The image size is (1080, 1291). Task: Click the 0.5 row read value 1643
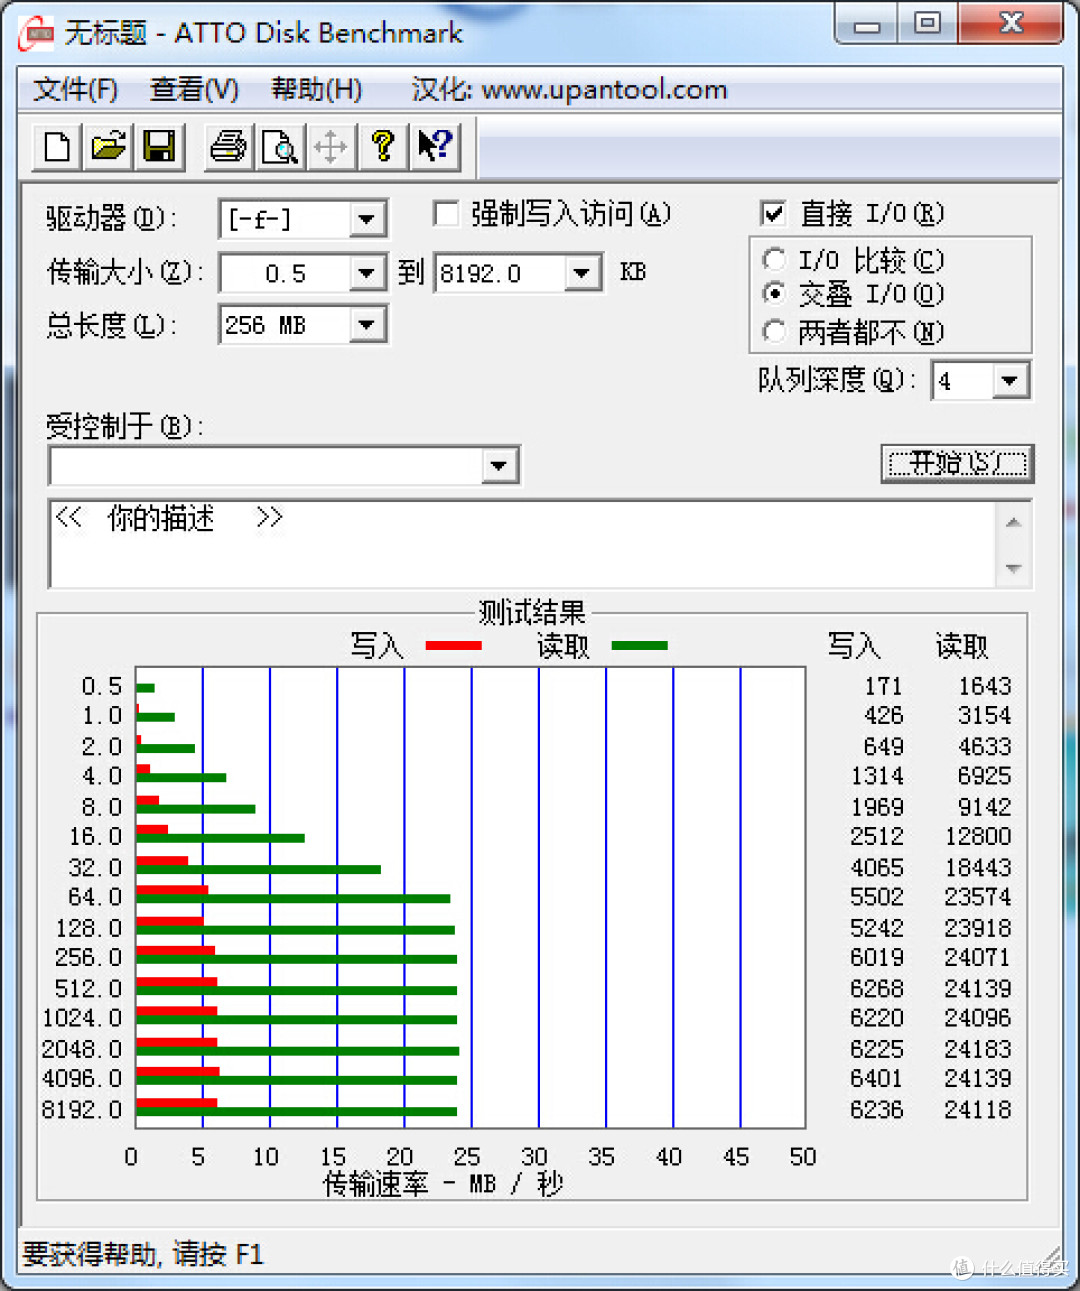pyautogui.click(x=985, y=686)
